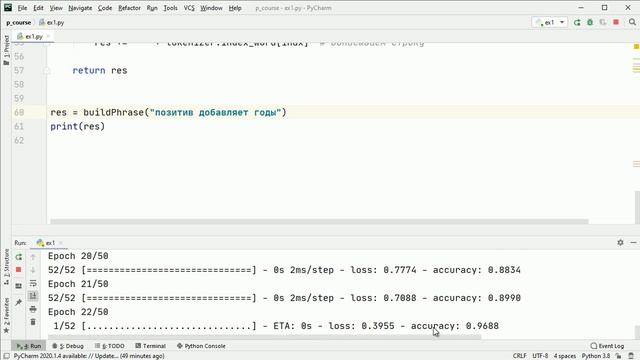
Task: Change the UTF-8 file encoding
Action: (x=540, y=356)
